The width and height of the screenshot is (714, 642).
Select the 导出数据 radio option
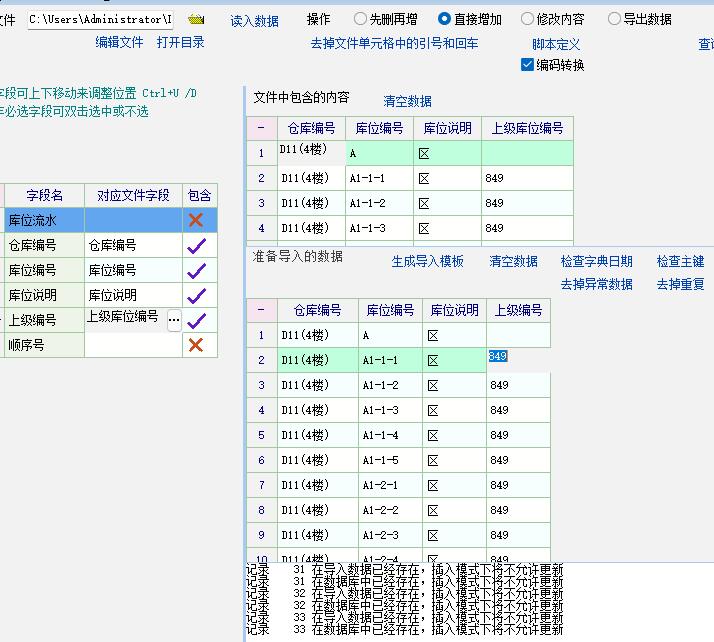click(x=615, y=19)
